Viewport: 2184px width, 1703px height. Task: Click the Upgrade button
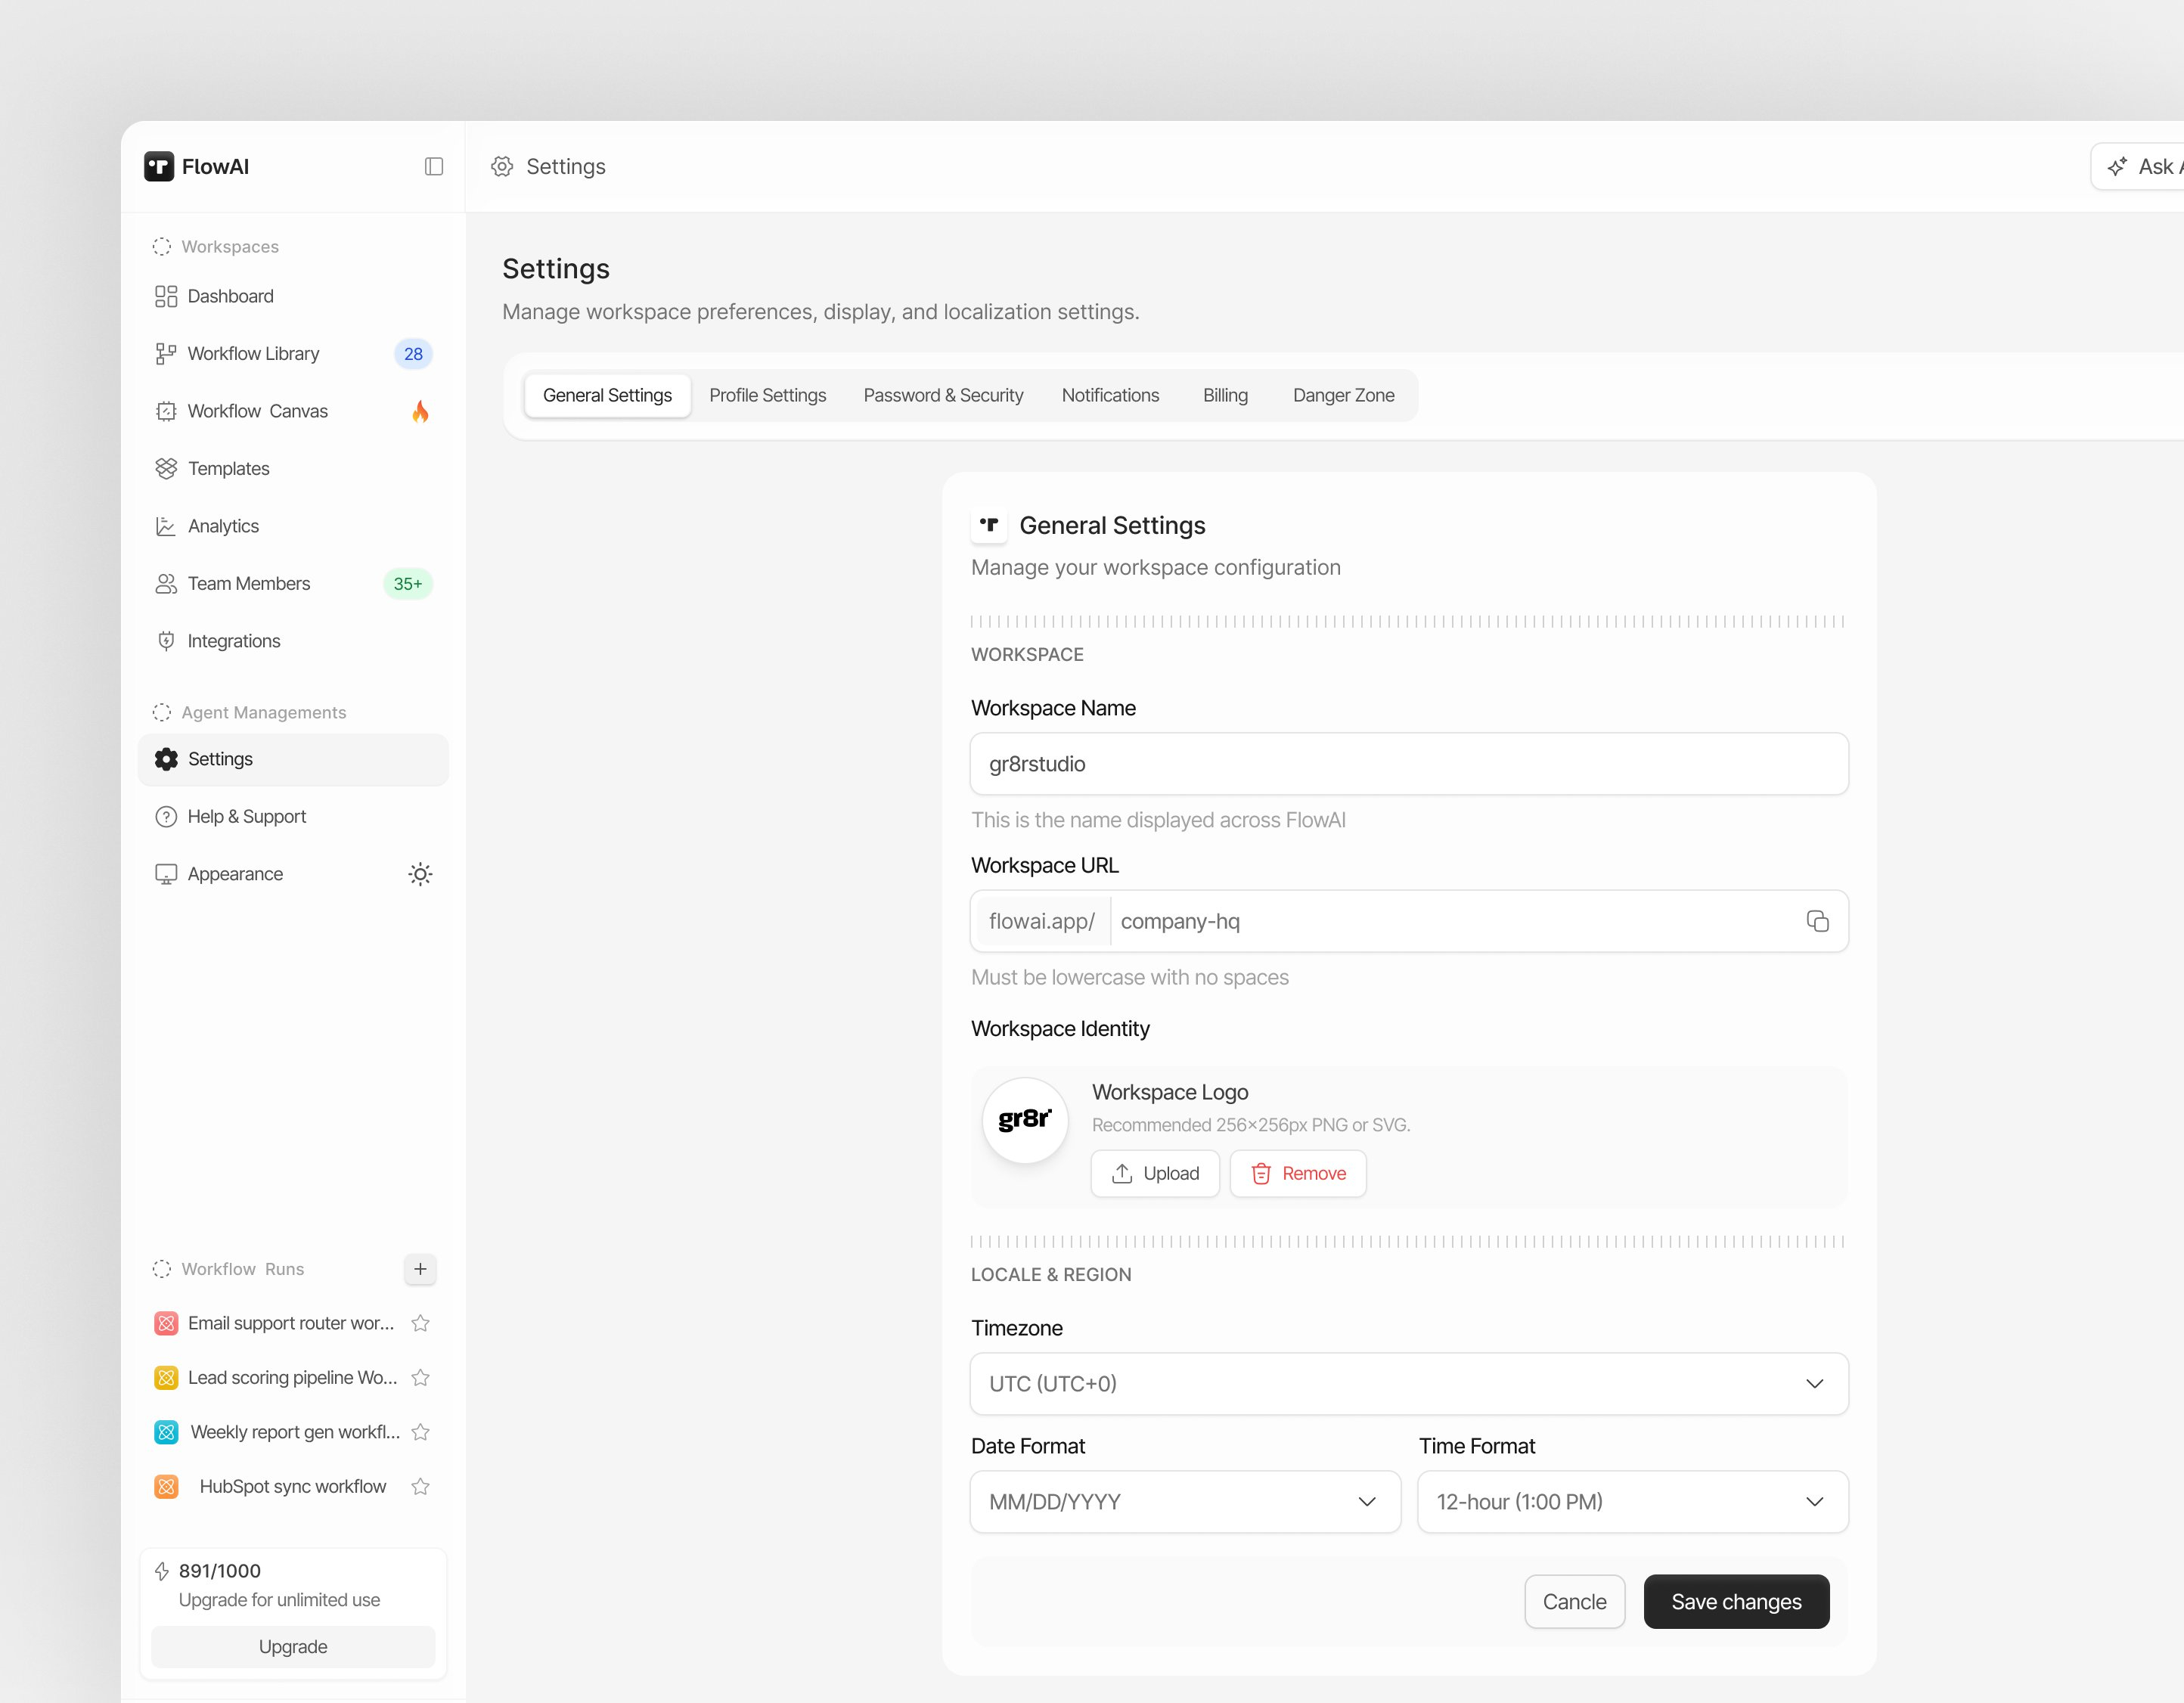click(x=293, y=1647)
